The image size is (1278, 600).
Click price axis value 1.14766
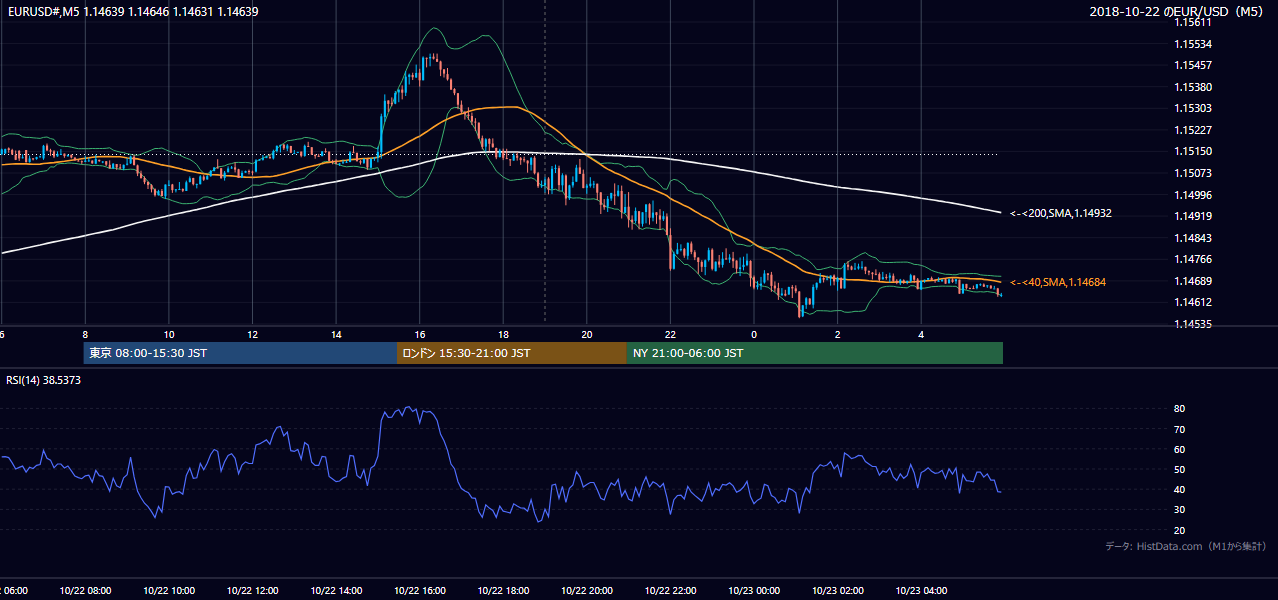coord(1193,259)
